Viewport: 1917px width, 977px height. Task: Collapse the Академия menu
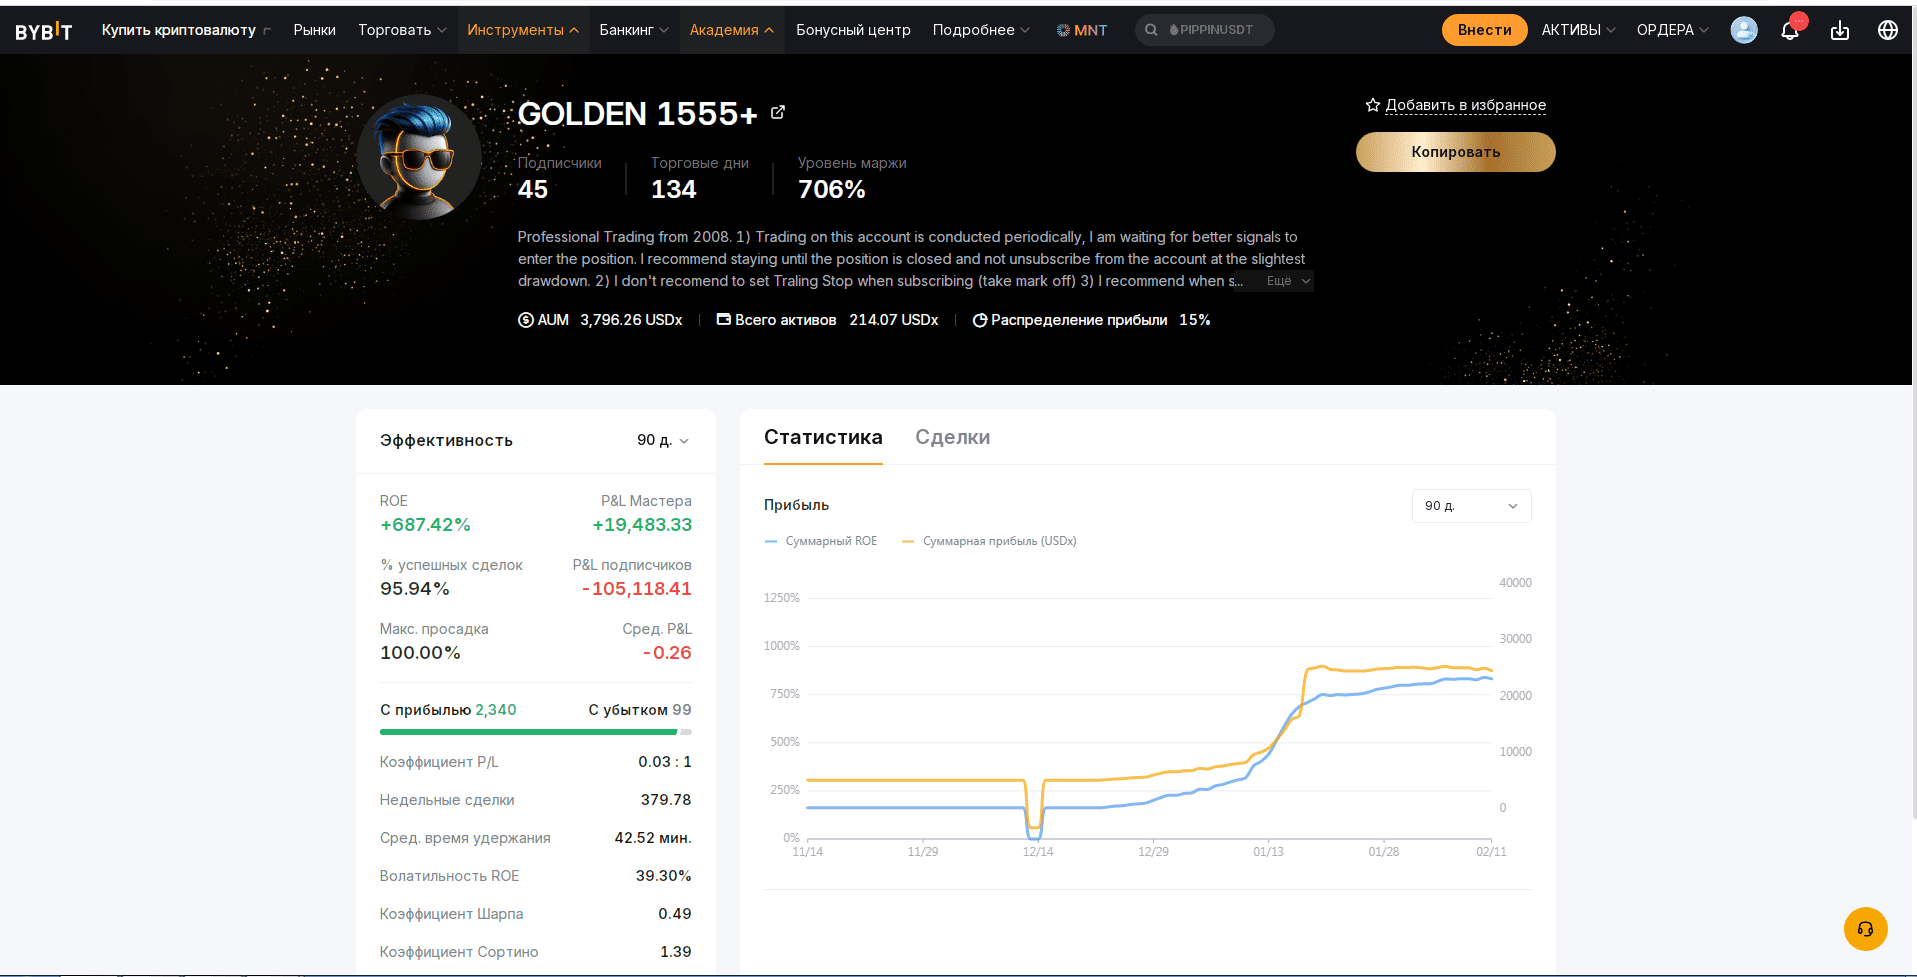pyautogui.click(x=732, y=30)
